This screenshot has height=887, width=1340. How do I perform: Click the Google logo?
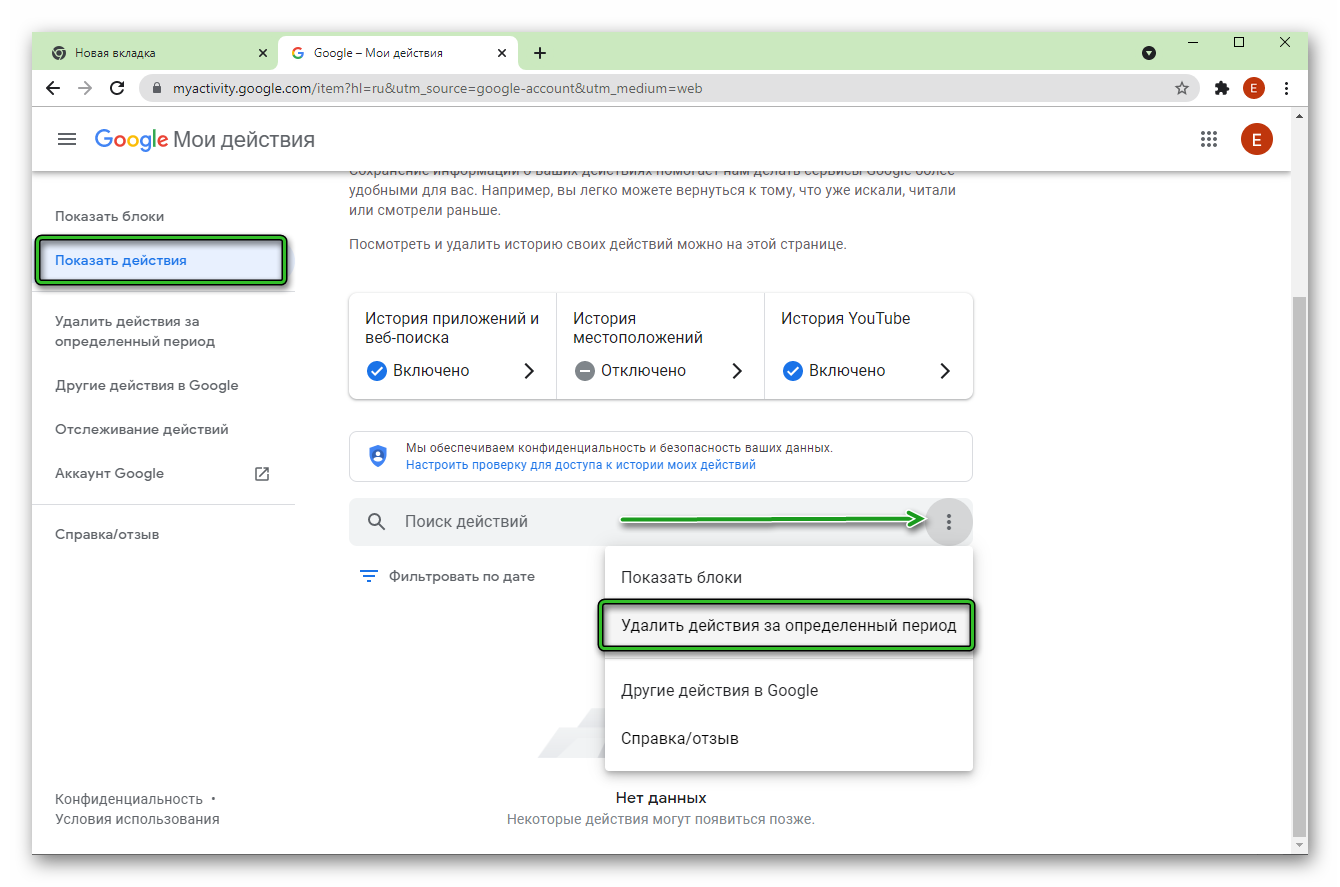pos(131,140)
